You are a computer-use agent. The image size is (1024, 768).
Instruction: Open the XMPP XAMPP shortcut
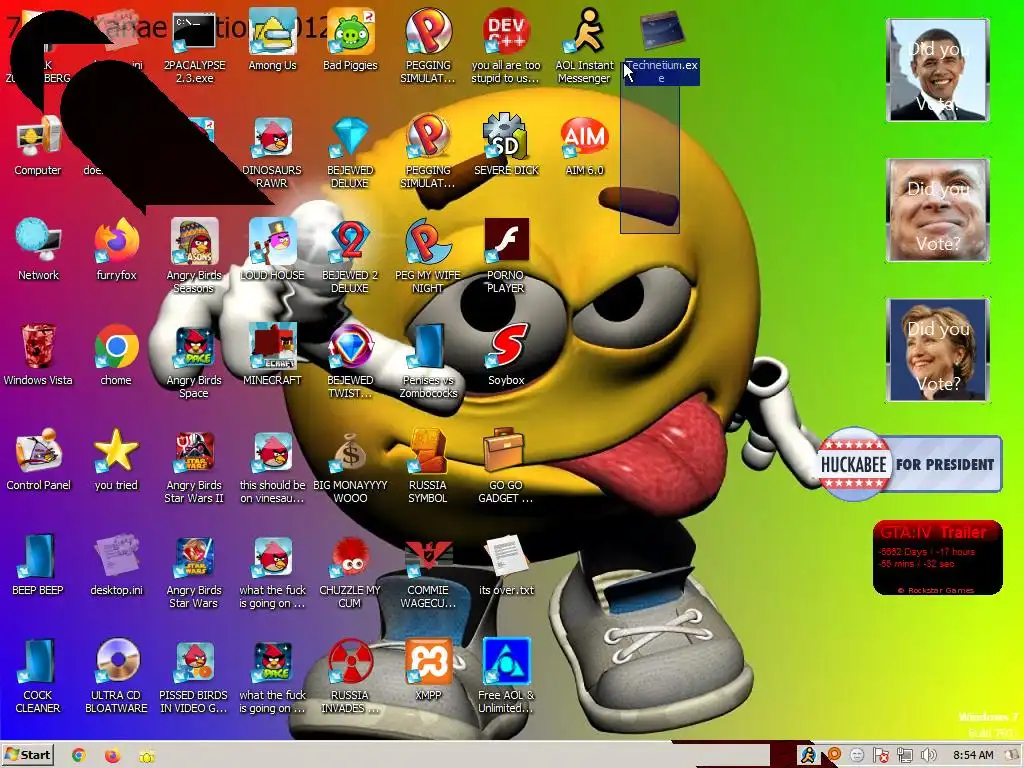428,671
